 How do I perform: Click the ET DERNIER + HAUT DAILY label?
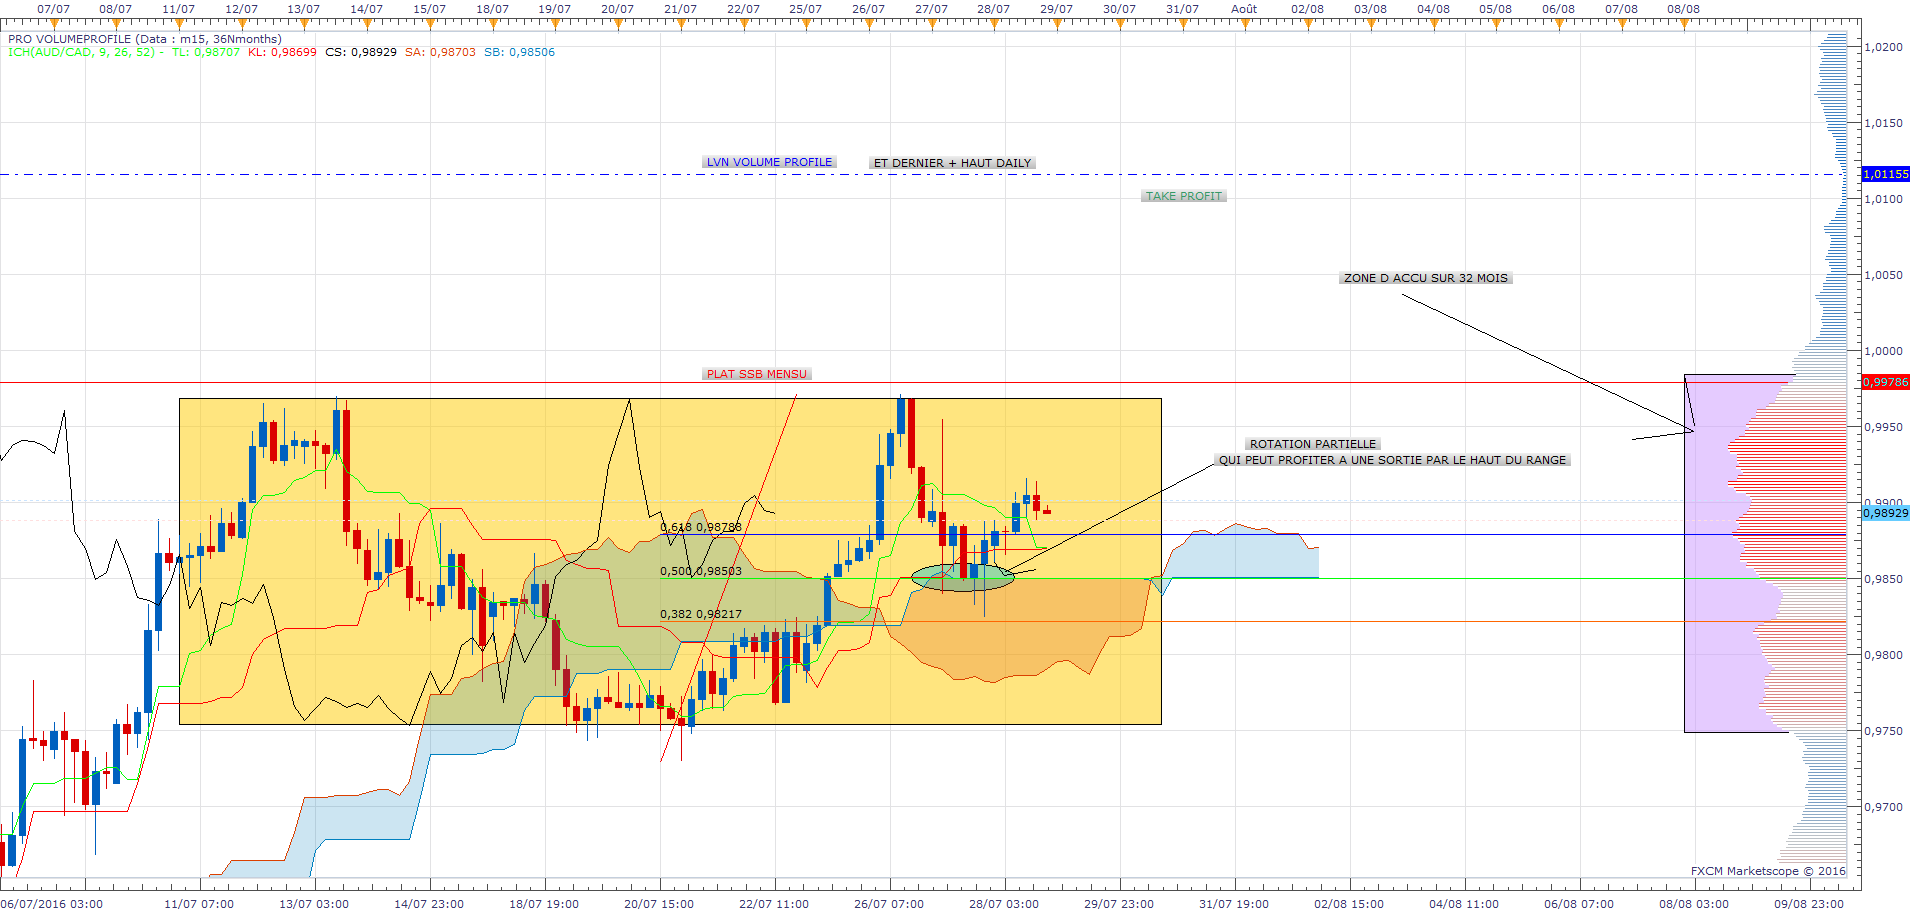(x=952, y=163)
